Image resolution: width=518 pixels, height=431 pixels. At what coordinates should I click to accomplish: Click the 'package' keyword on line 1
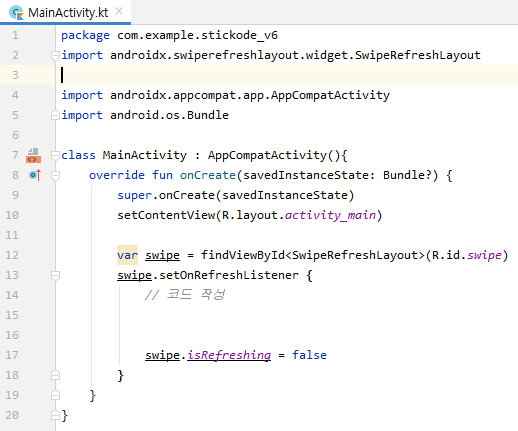coord(85,35)
